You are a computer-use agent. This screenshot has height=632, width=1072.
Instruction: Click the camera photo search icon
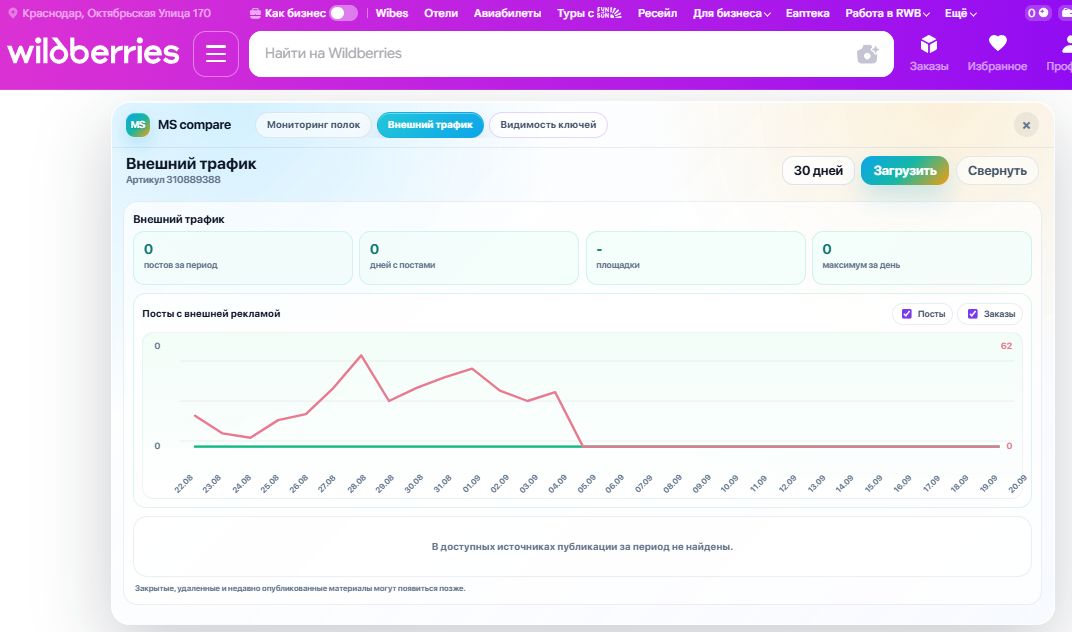click(x=868, y=54)
